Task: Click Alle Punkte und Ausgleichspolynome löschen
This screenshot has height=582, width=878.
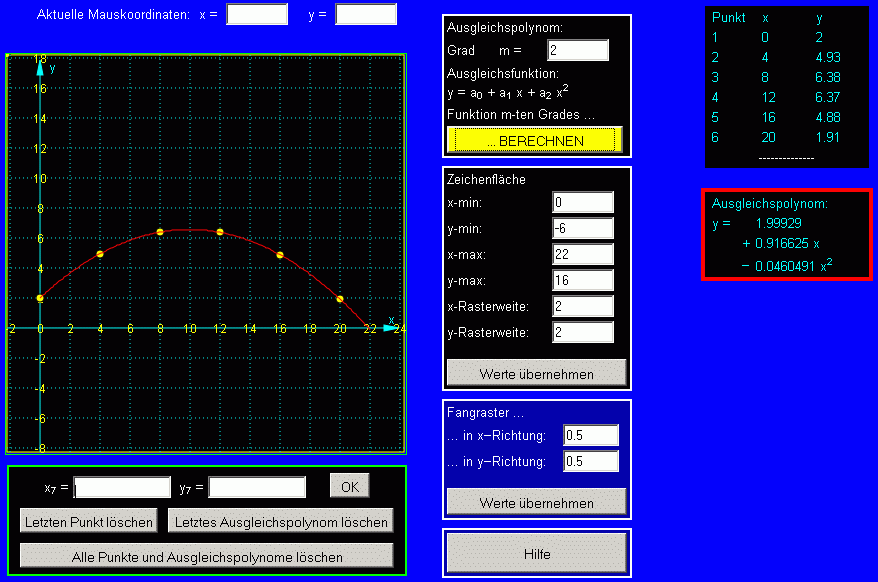Action: [207, 556]
